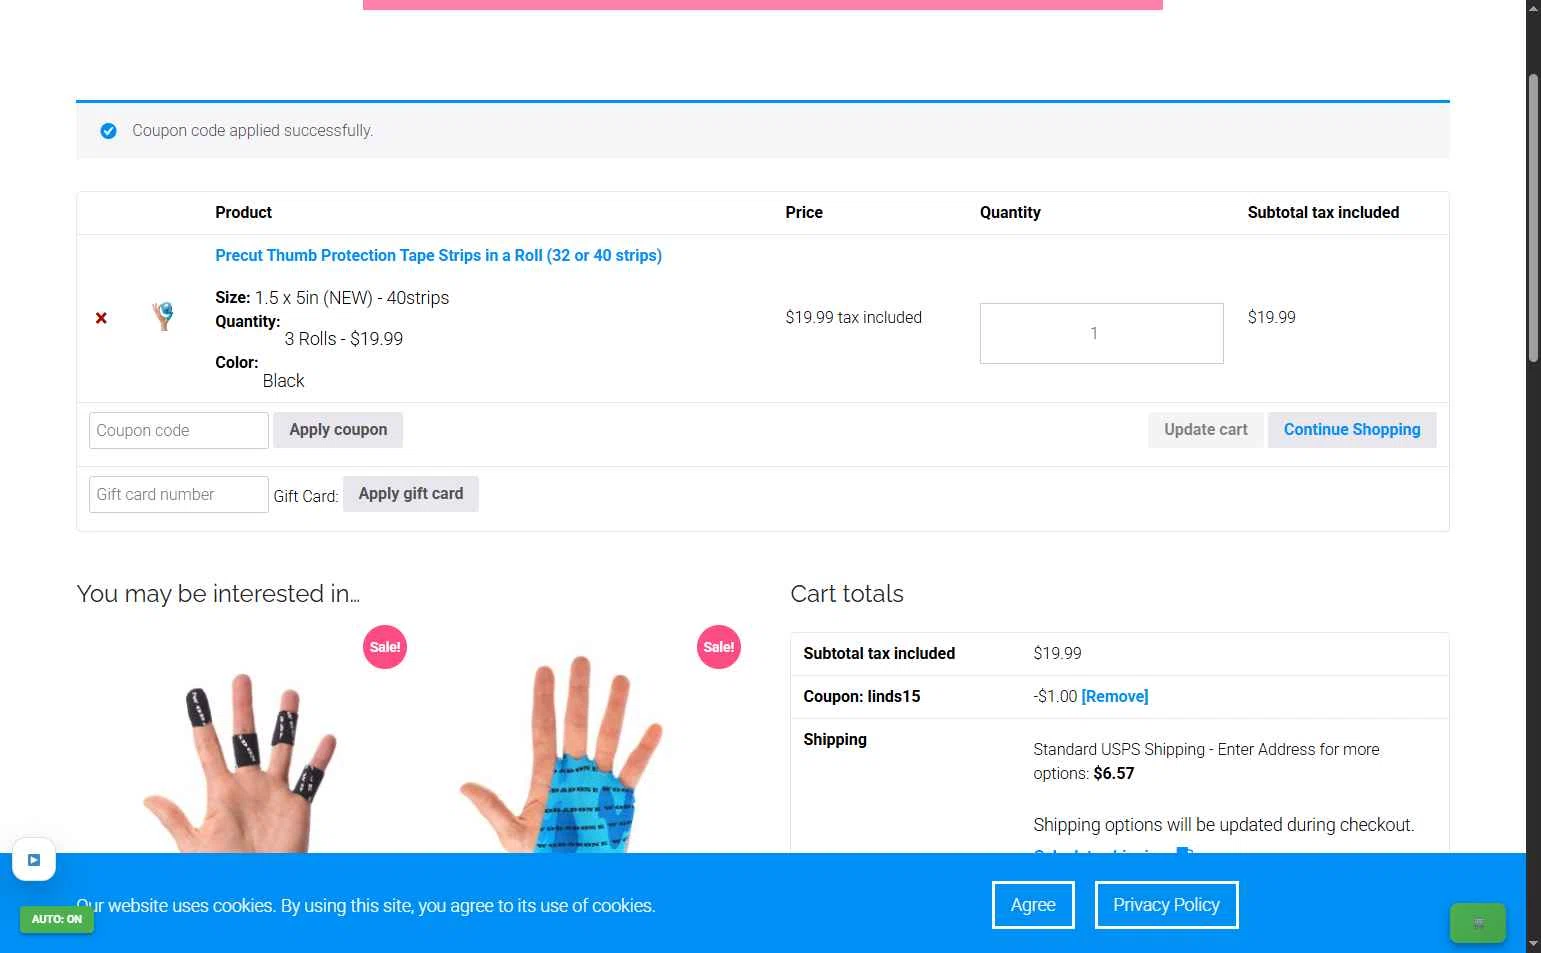Image resolution: width=1541 pixels, height=953 pixels.
Task: Open the Precut Thumb Protection Tape Strips product link
Action: click(x=438, y=255)
